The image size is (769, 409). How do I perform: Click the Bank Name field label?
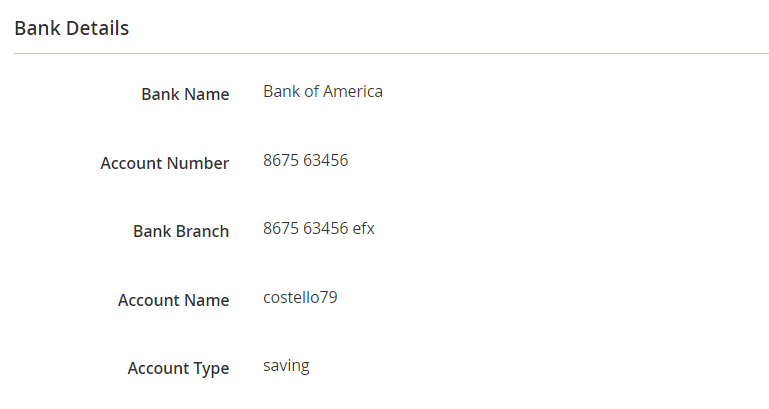click(185, 95)
